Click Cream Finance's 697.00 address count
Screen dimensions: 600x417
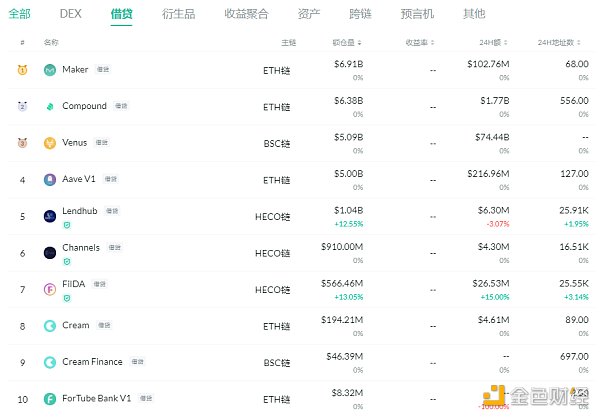(x=574, y=357)
